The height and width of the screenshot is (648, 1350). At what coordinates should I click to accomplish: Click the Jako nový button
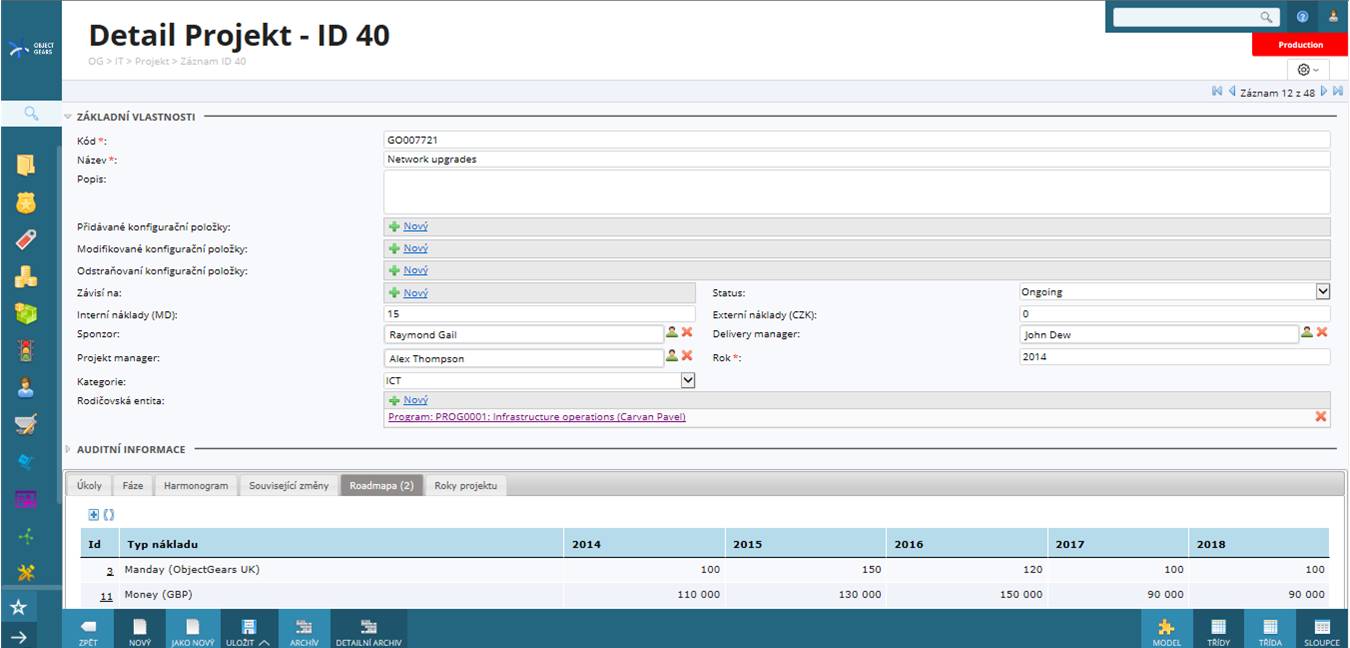pos(193,630)
